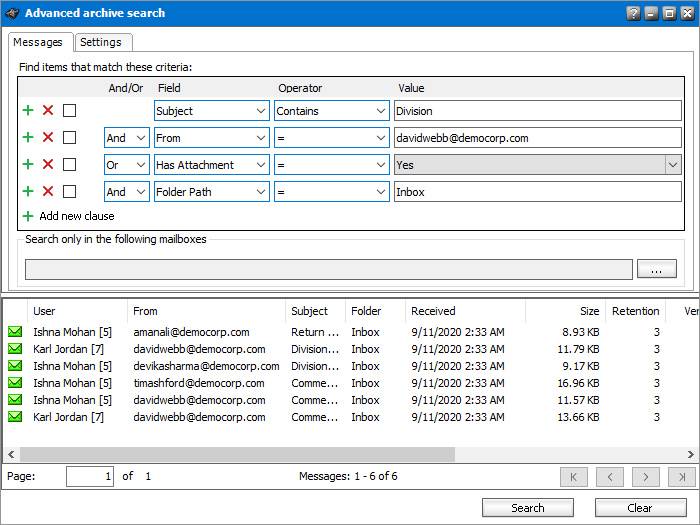The width and height of the screenshot is (700, 525).
Task: Open the Yes value dropdown
Action: [x=673, y=165]
